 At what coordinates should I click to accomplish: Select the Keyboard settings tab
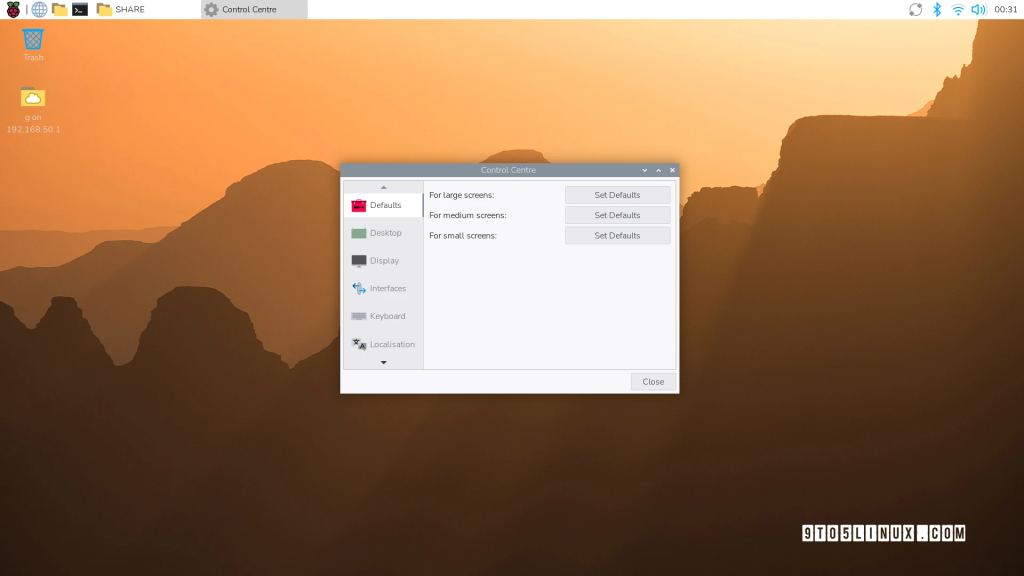[384, 316]
